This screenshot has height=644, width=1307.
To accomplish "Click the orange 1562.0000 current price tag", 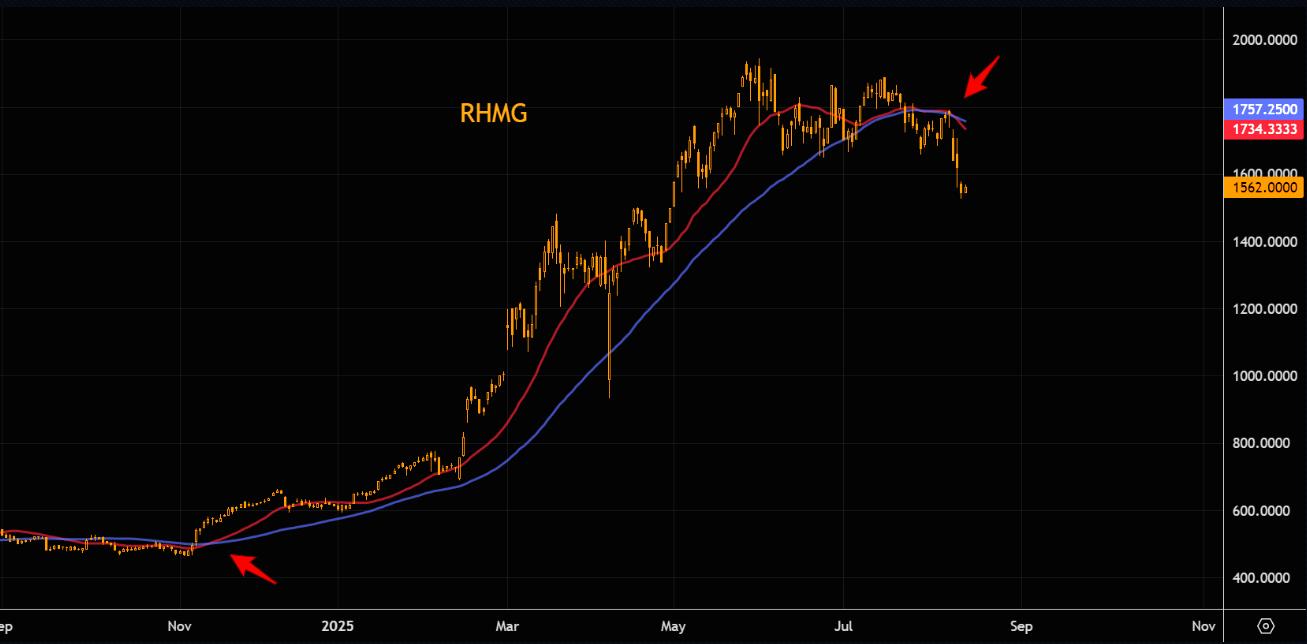I will [x=1262, y=187].
